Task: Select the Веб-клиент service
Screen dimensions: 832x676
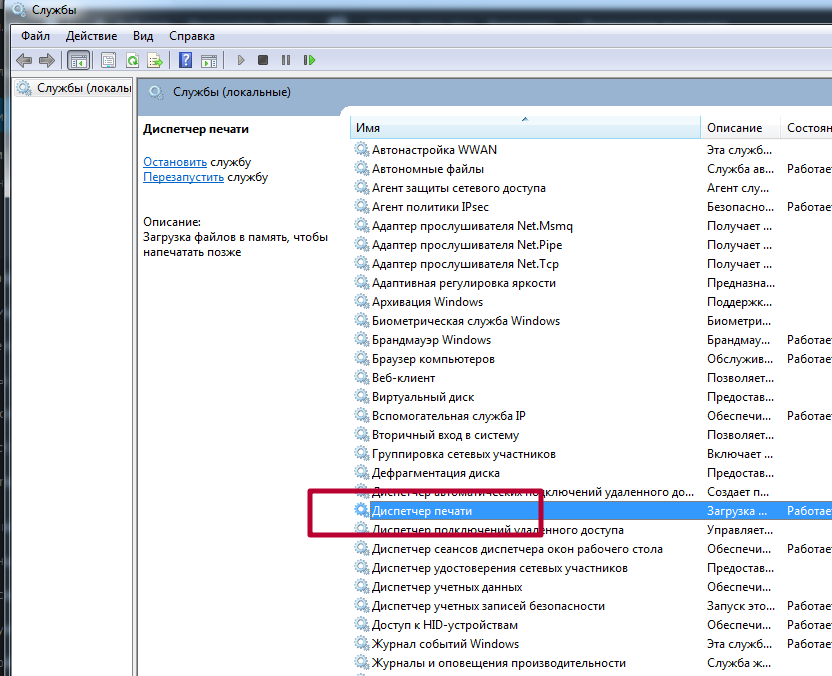Action: click(403, 378)
